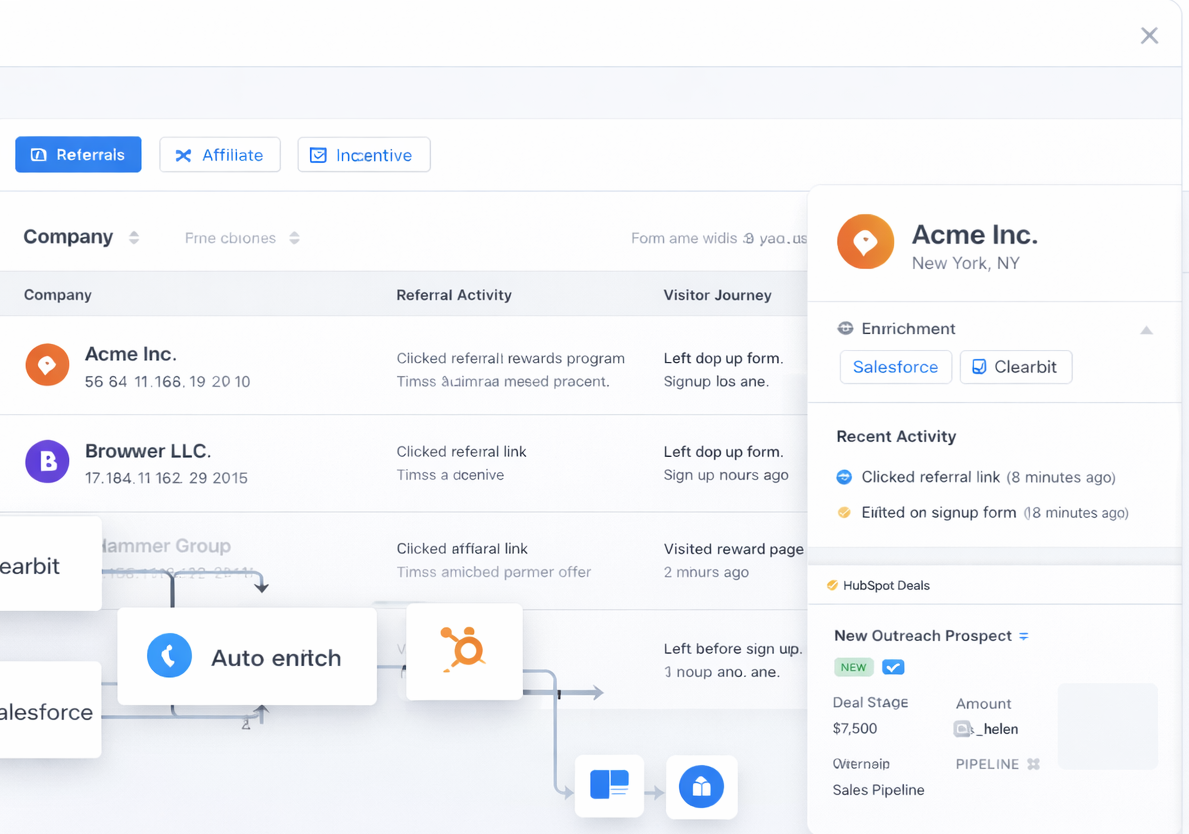Open the Referrals tab button
Viewport: 1189px width, 834px height.
tap(78, 155)
